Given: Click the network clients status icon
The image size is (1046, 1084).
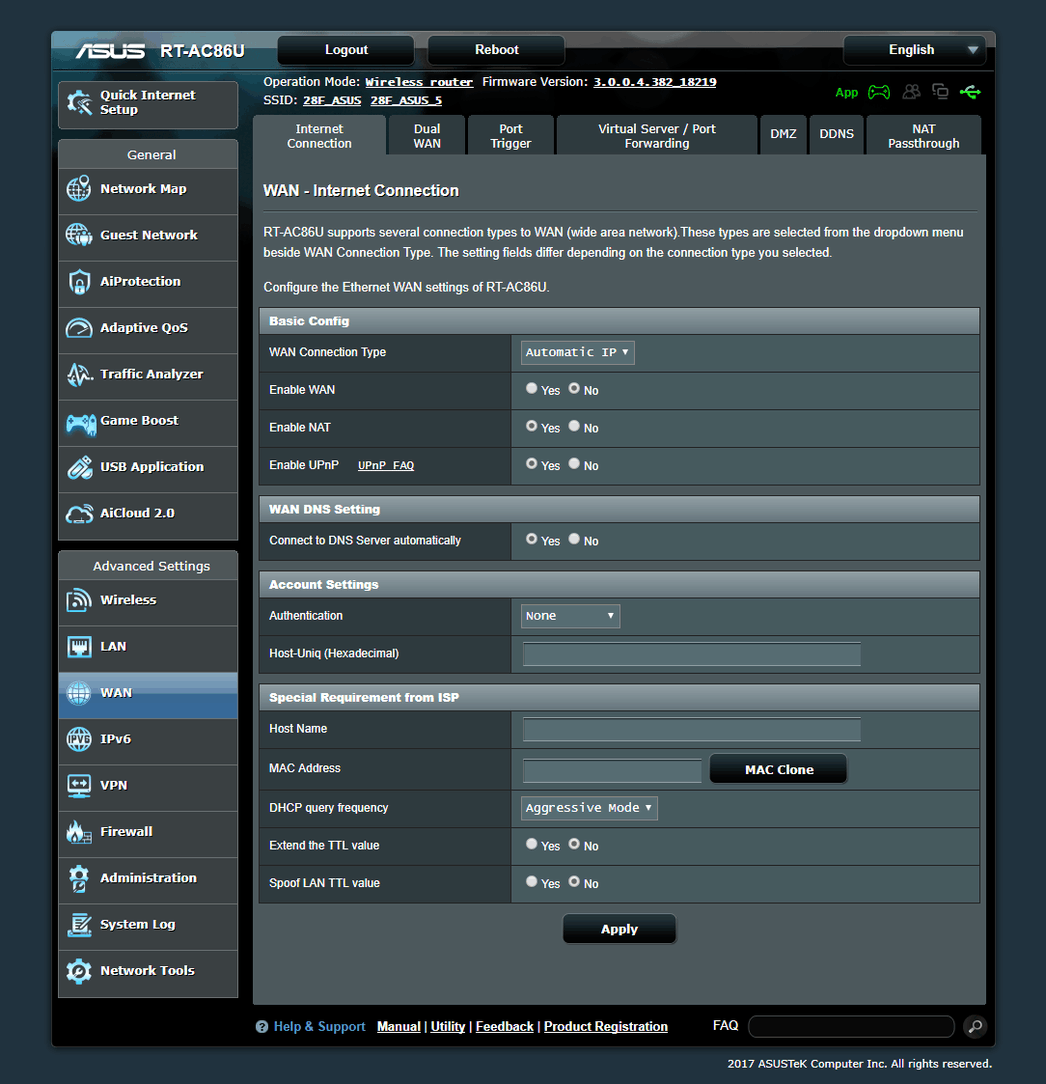Looking at the screenshot, I should [x=940, y=91].
